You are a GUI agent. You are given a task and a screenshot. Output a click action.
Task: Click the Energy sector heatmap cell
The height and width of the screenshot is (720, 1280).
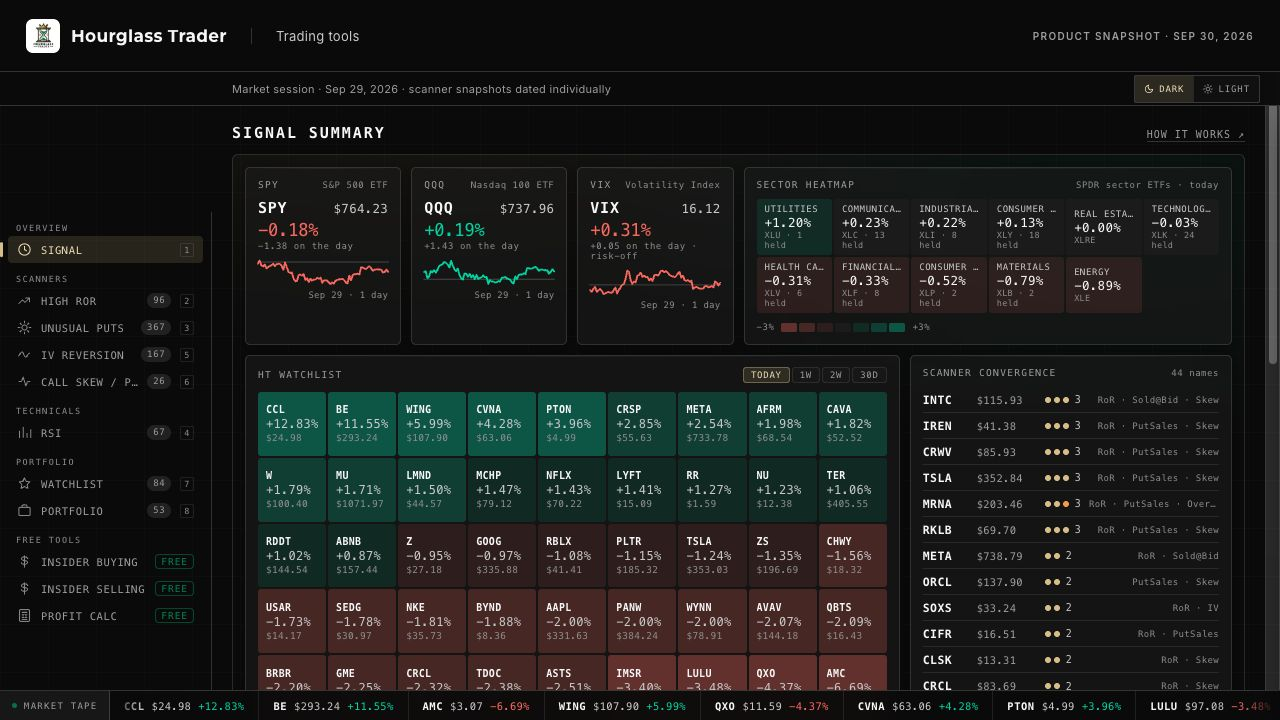1104,285
